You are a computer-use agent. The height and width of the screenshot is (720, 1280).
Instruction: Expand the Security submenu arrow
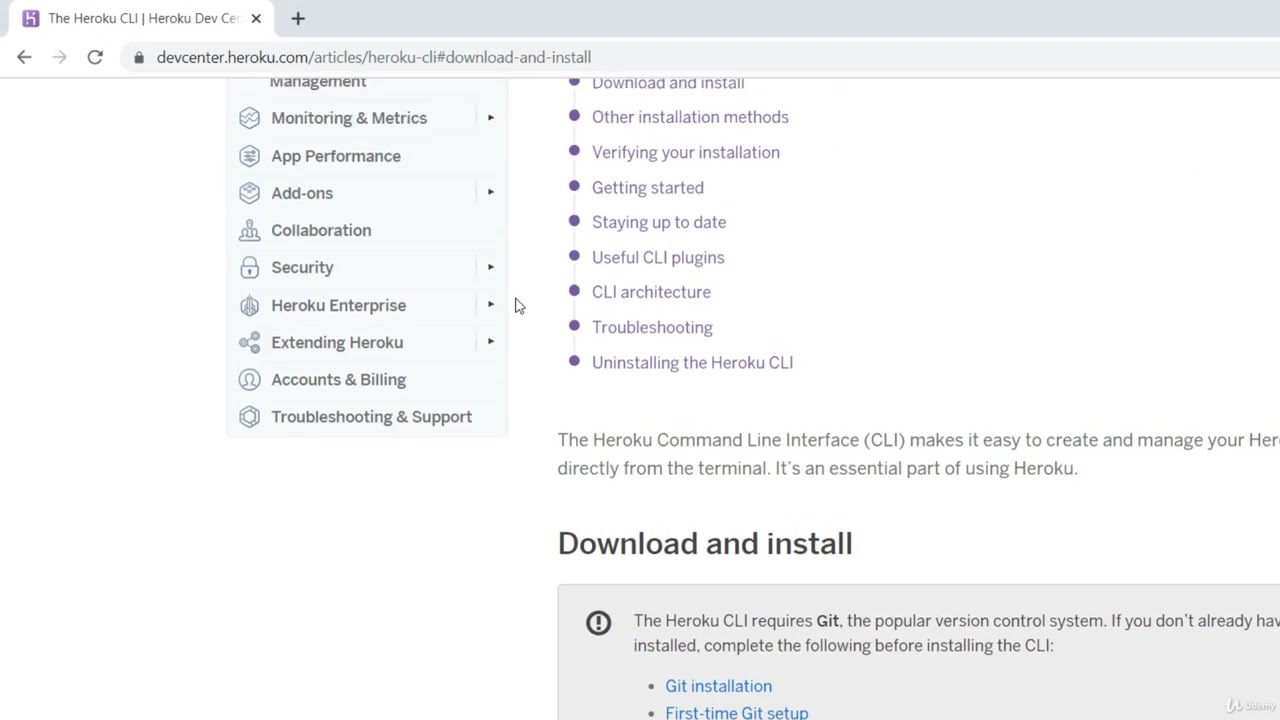[490, 267]
